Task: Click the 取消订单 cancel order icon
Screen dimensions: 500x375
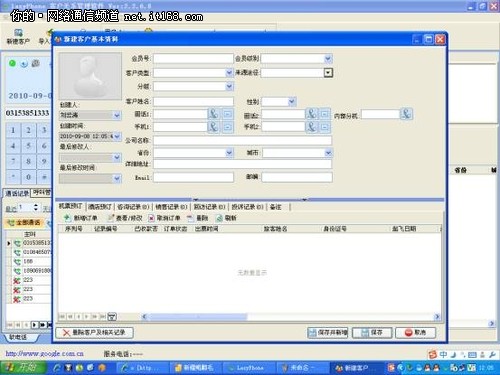Action: click(151, 218)
